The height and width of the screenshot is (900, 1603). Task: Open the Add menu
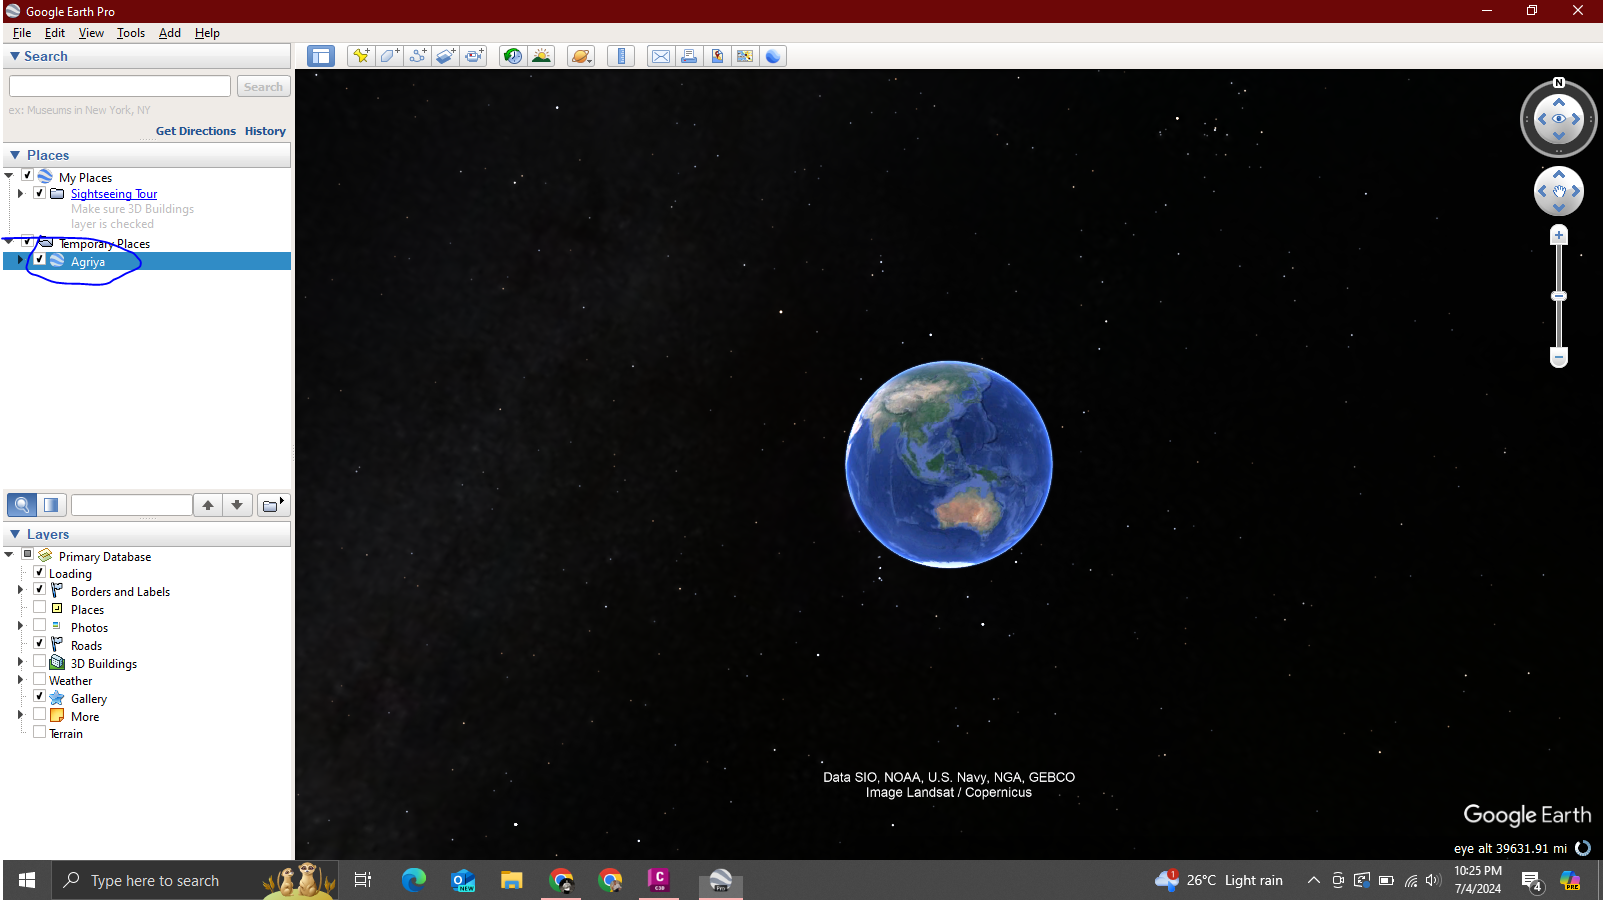(168, 33)
